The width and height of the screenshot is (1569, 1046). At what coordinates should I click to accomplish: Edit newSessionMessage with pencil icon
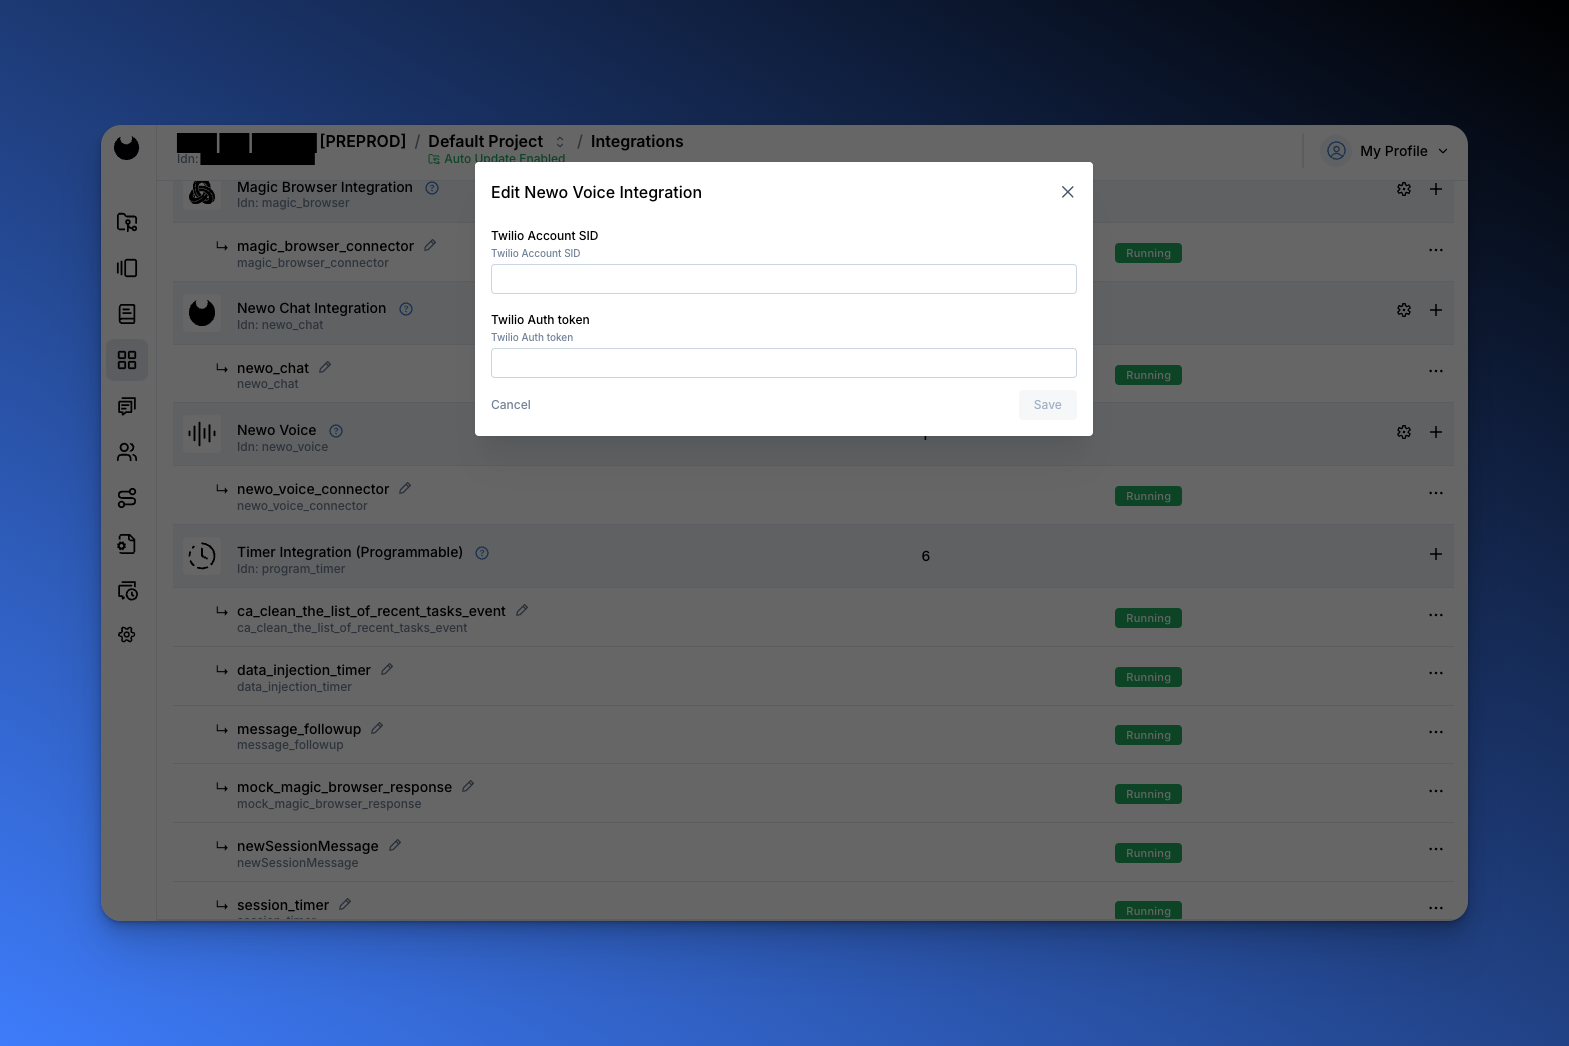click(x=395, y=845)
